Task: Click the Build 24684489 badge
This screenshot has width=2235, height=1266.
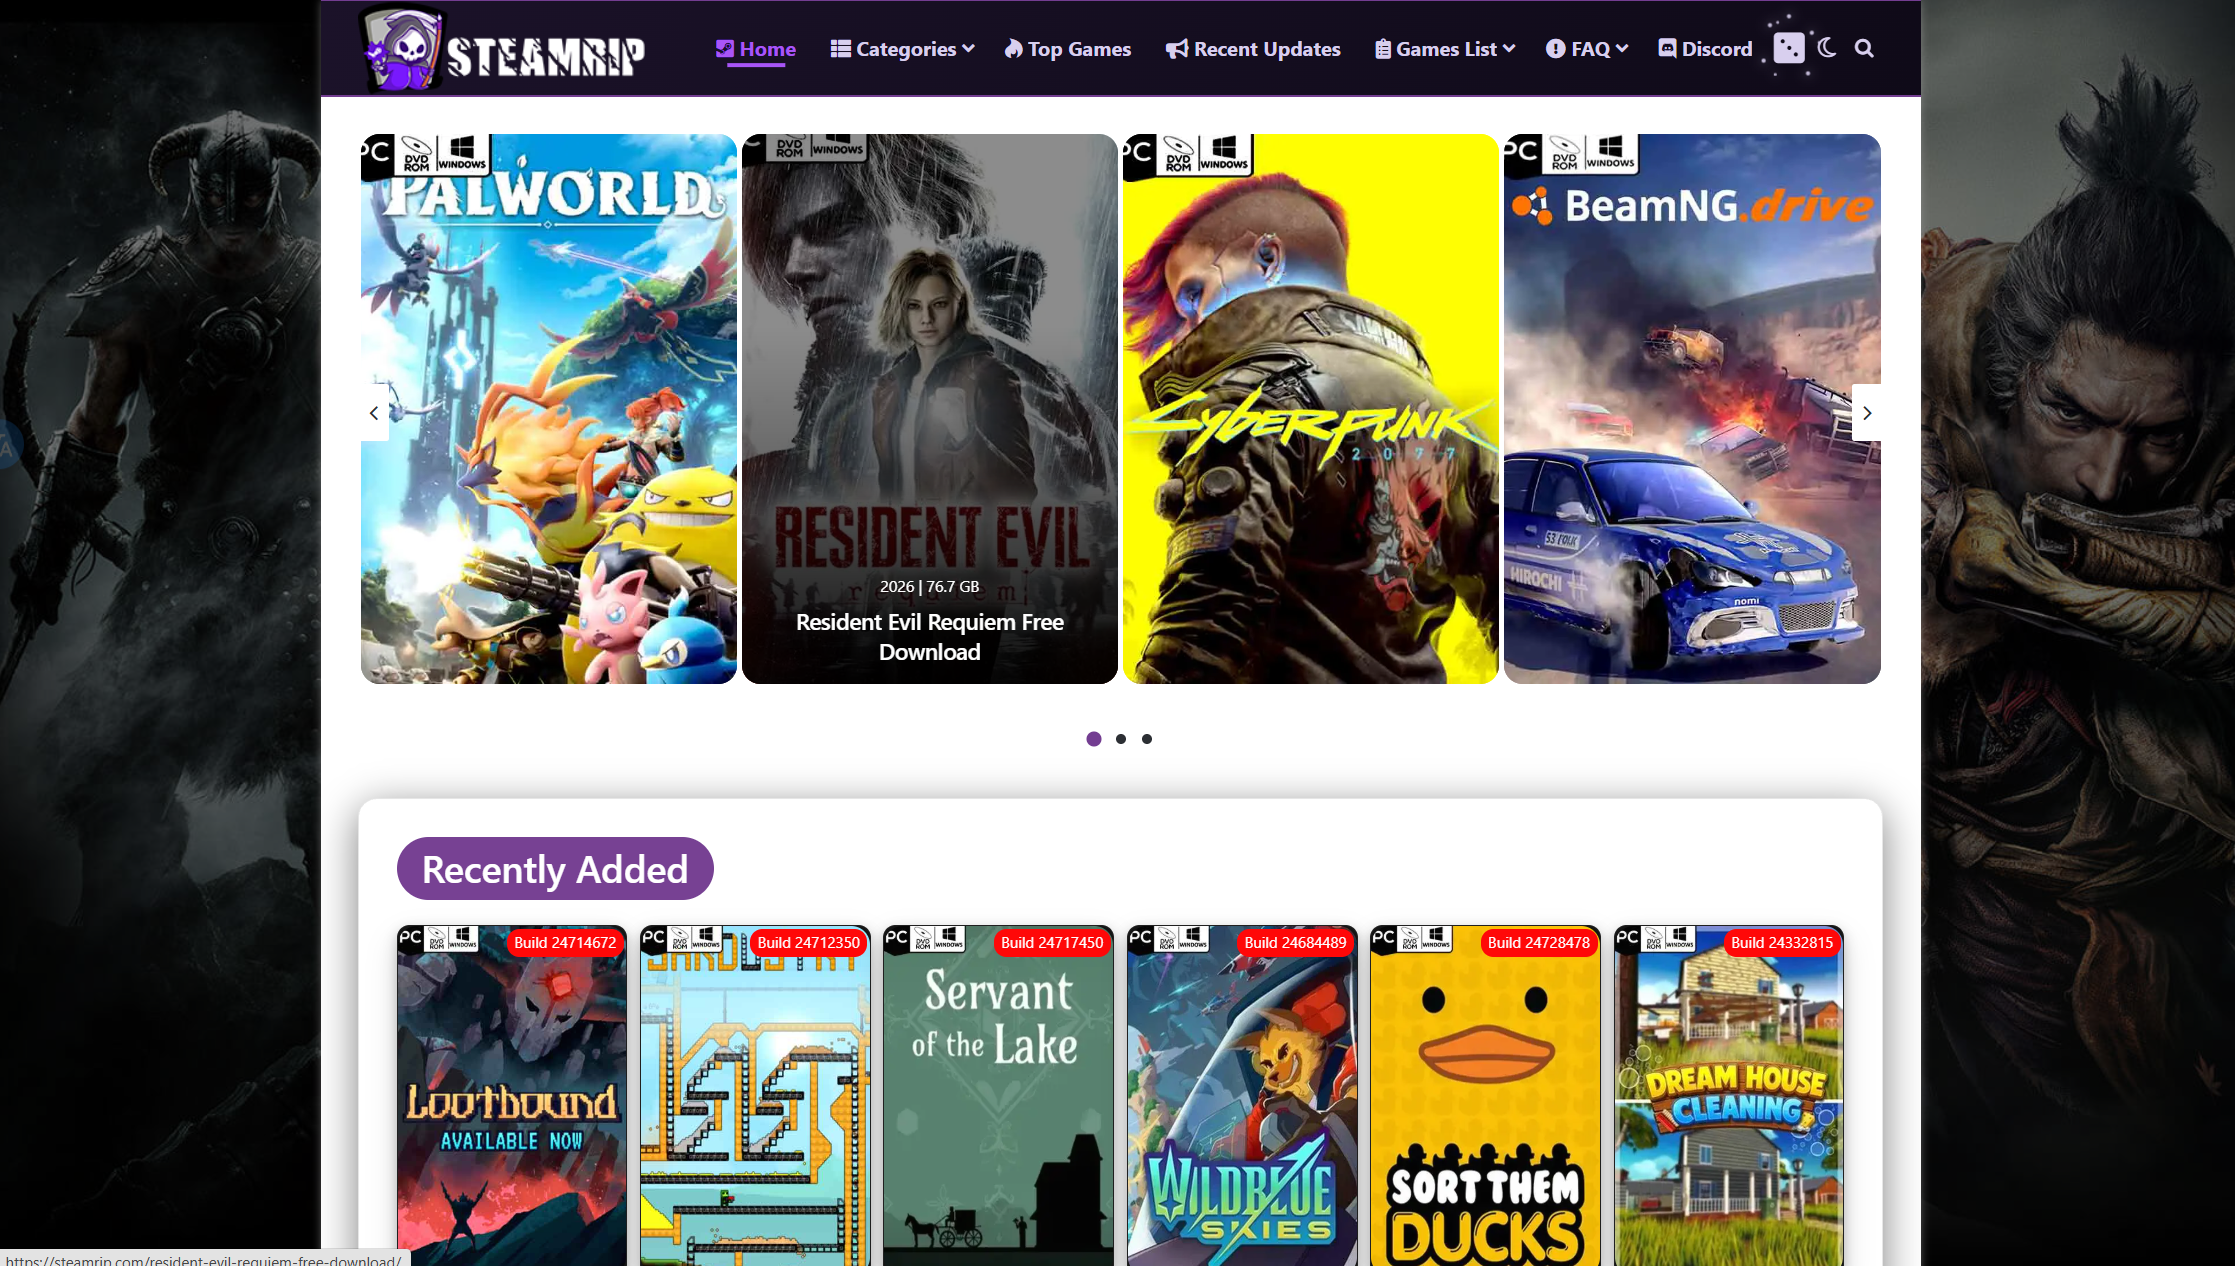Action: [x=1296, y=943]
